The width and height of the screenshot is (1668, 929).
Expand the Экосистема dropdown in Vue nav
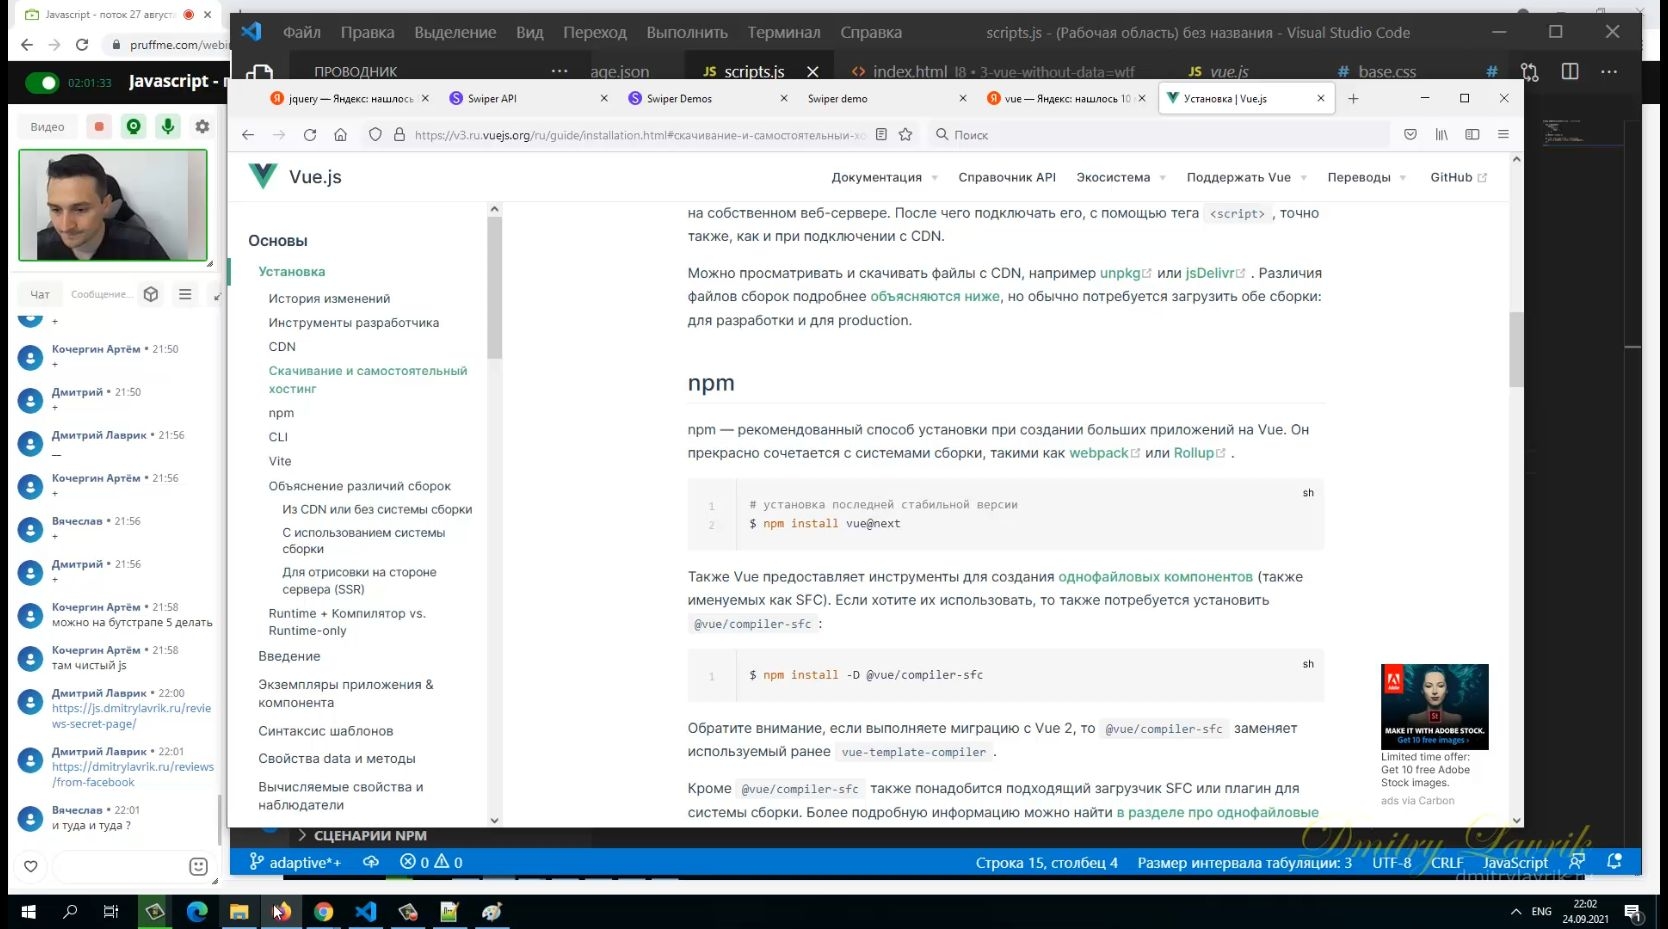click(x=1121, y=178)
